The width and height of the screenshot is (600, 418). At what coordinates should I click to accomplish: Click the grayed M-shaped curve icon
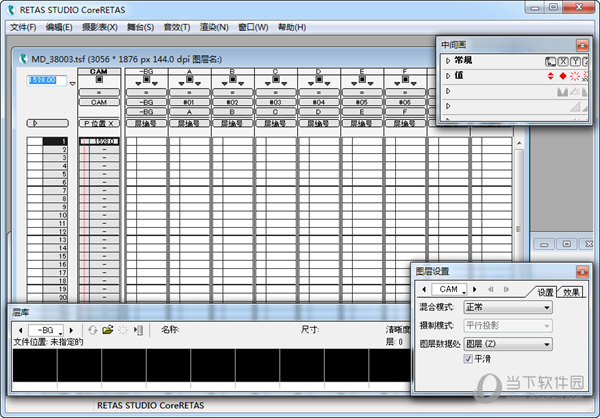[x=562, y=92]
